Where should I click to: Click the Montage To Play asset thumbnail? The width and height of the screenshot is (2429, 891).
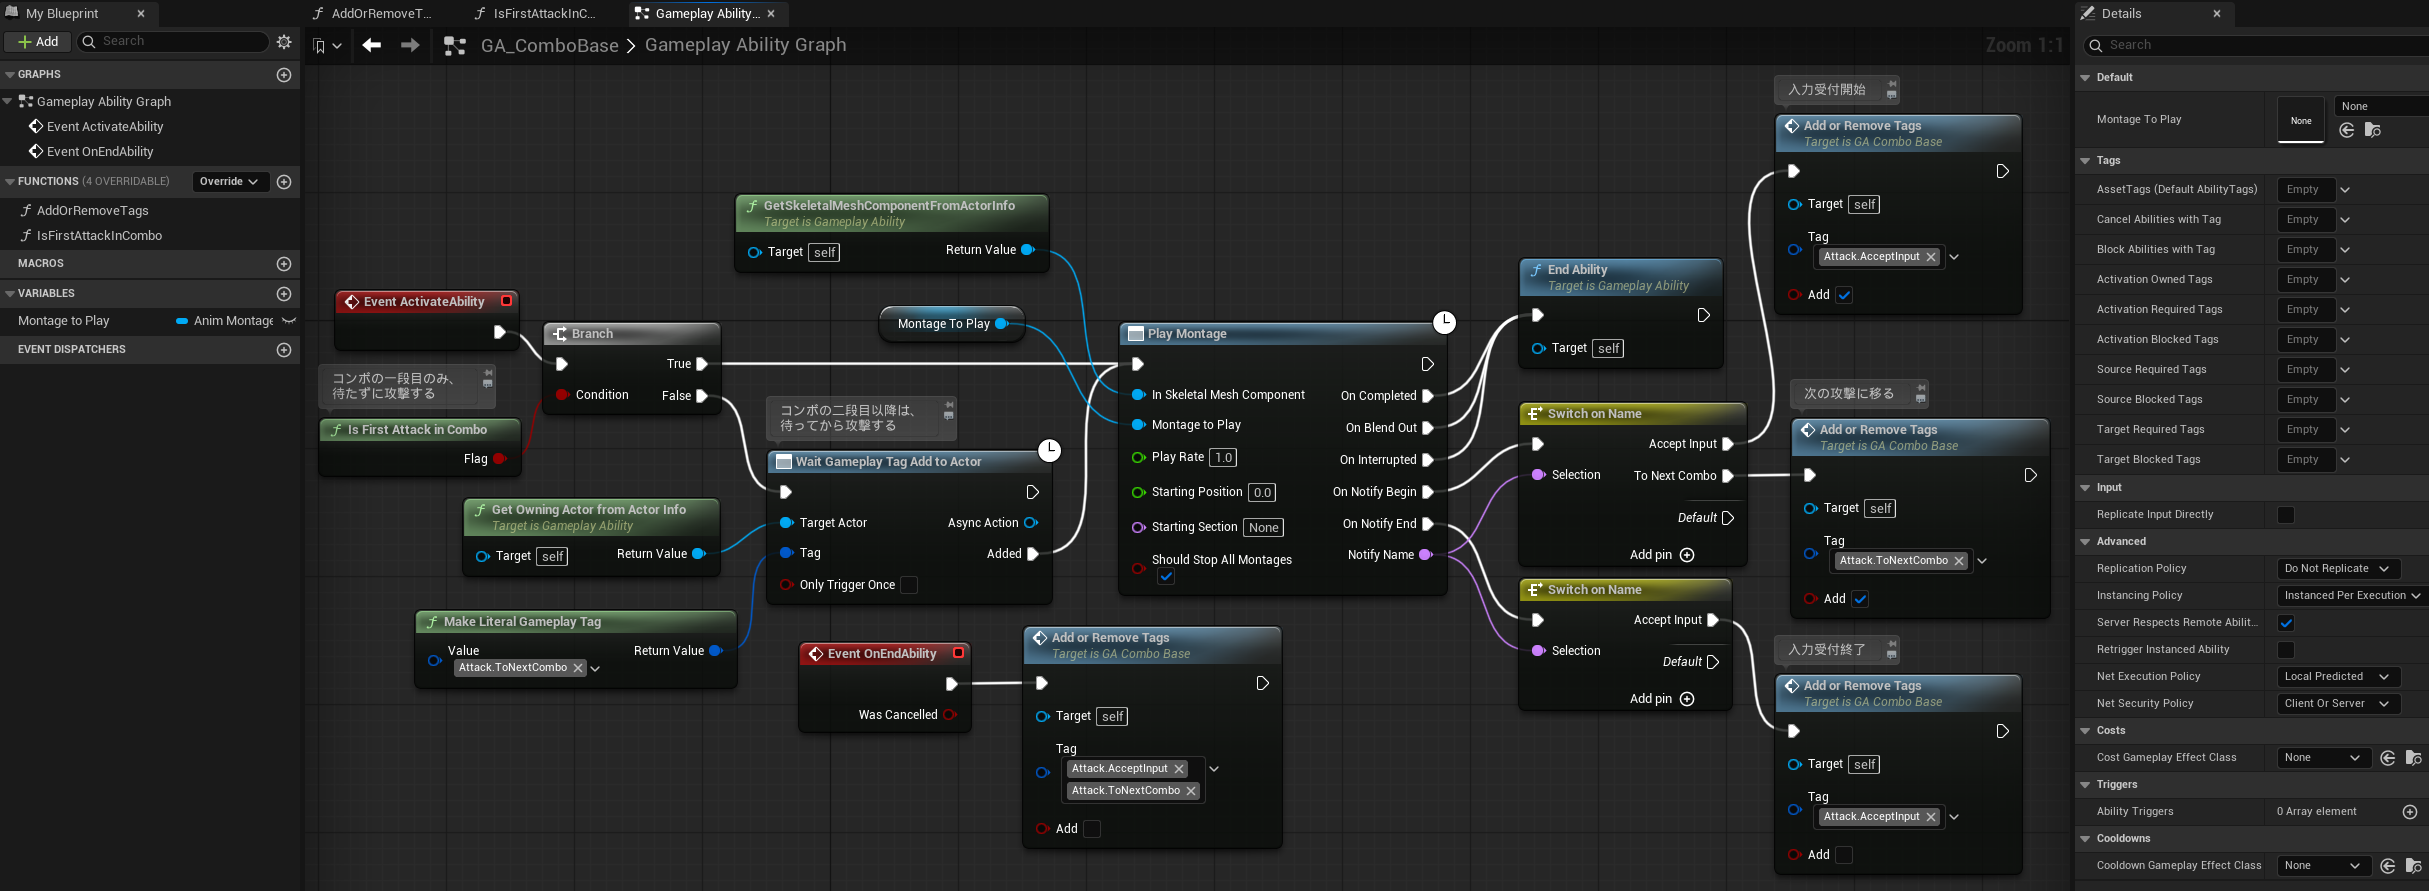pyautogui.click(x=2301, y=120)
